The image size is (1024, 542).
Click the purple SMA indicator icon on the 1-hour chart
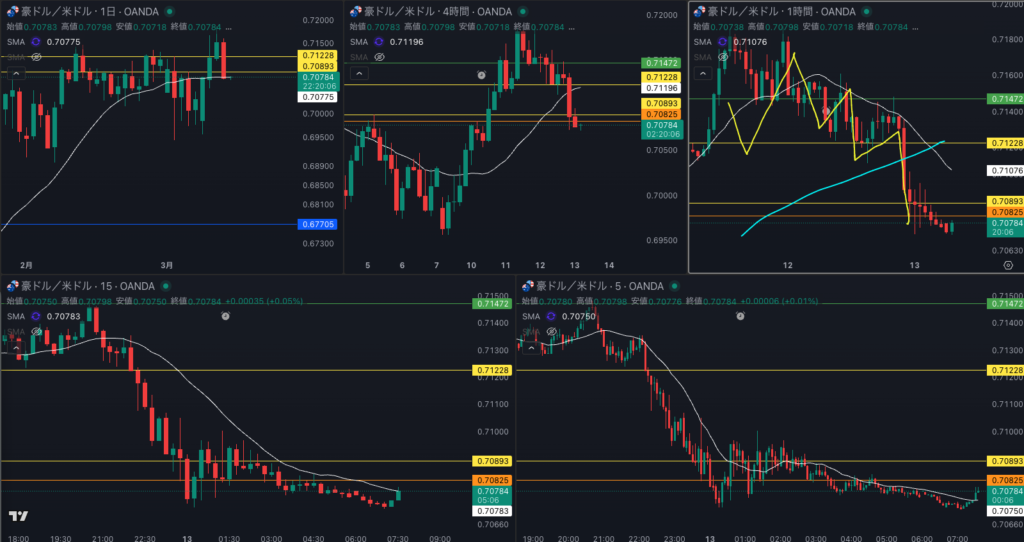coord(724,42)
